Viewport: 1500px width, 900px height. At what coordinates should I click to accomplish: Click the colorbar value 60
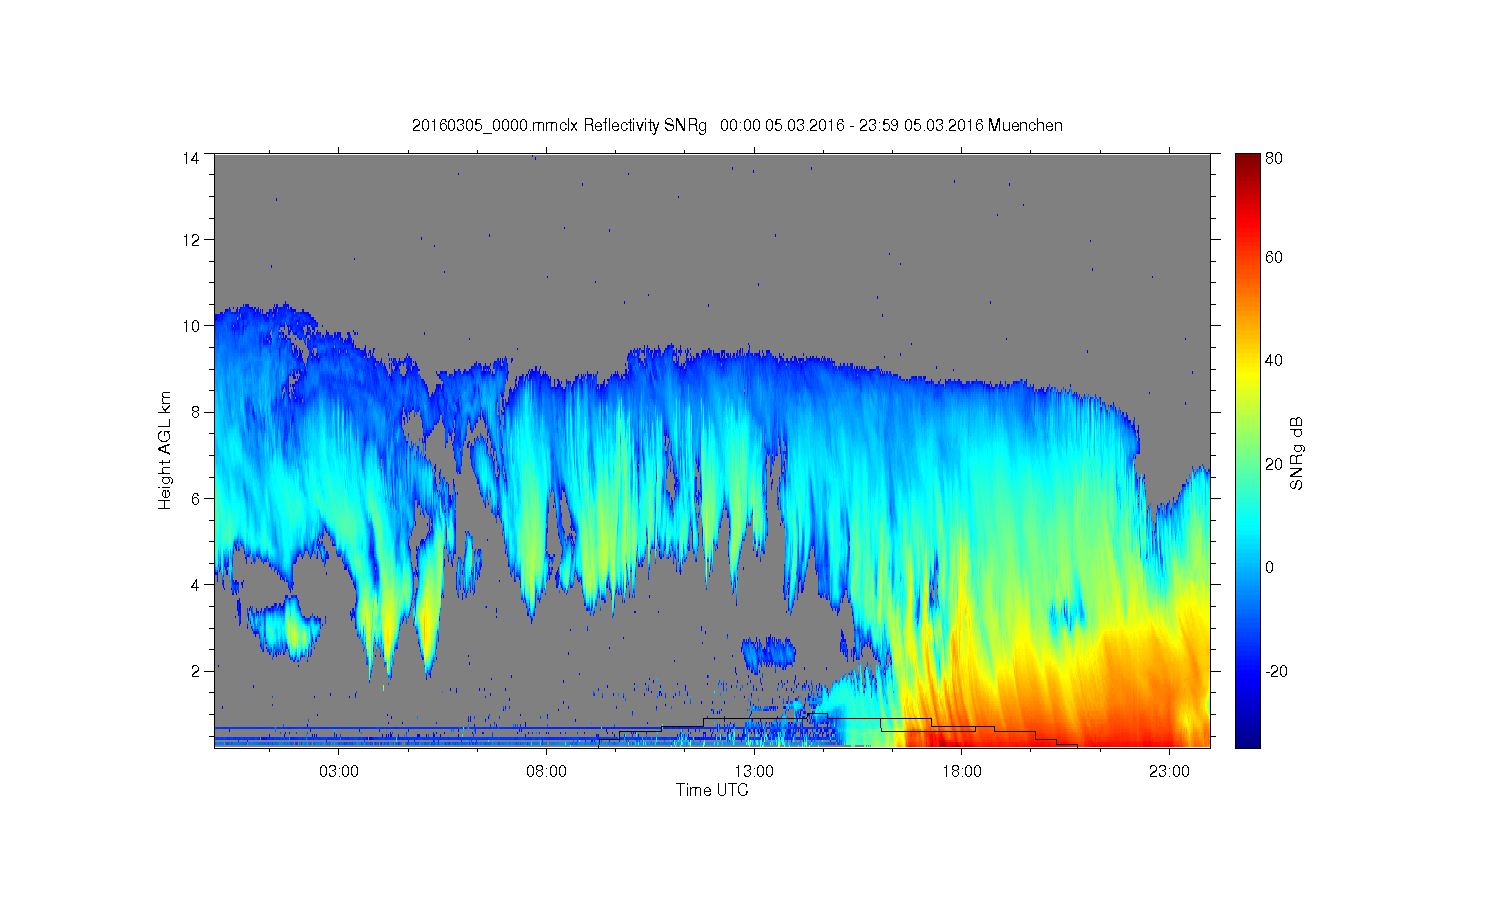(1274, 257)
